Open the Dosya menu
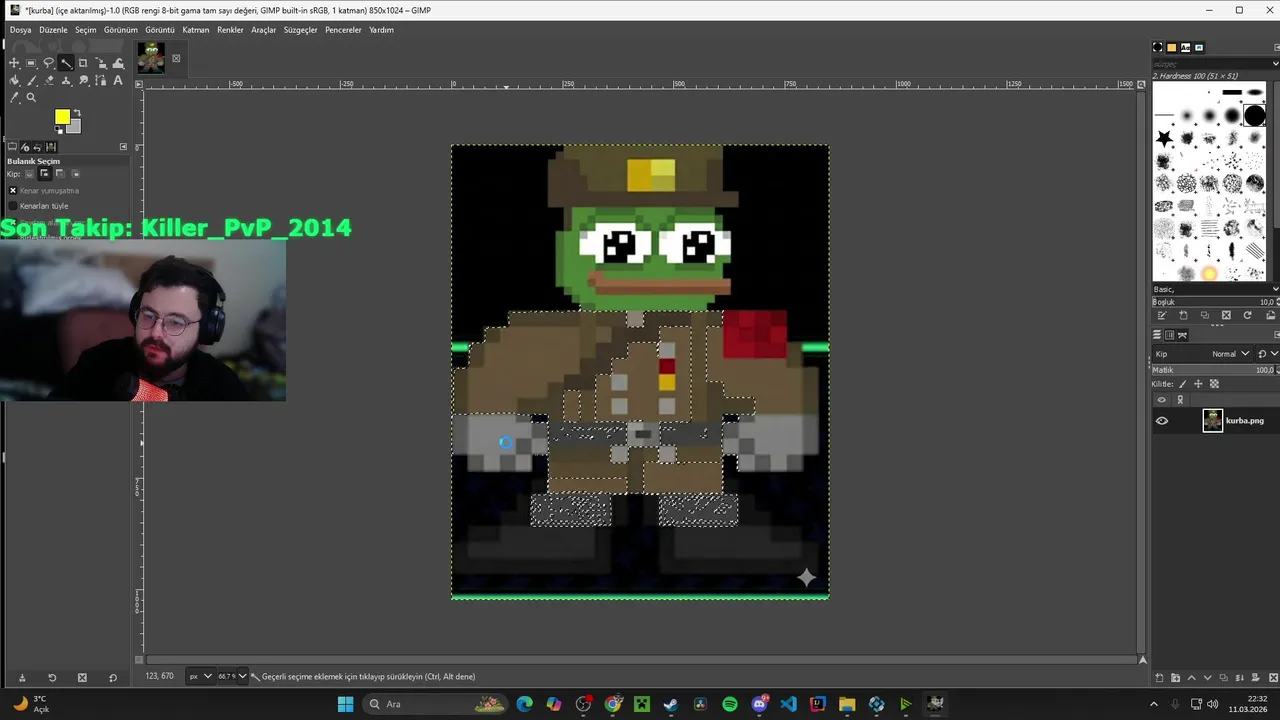Image resolution: width=1280 pixels, height=720 pixels. tap(20, 30)
